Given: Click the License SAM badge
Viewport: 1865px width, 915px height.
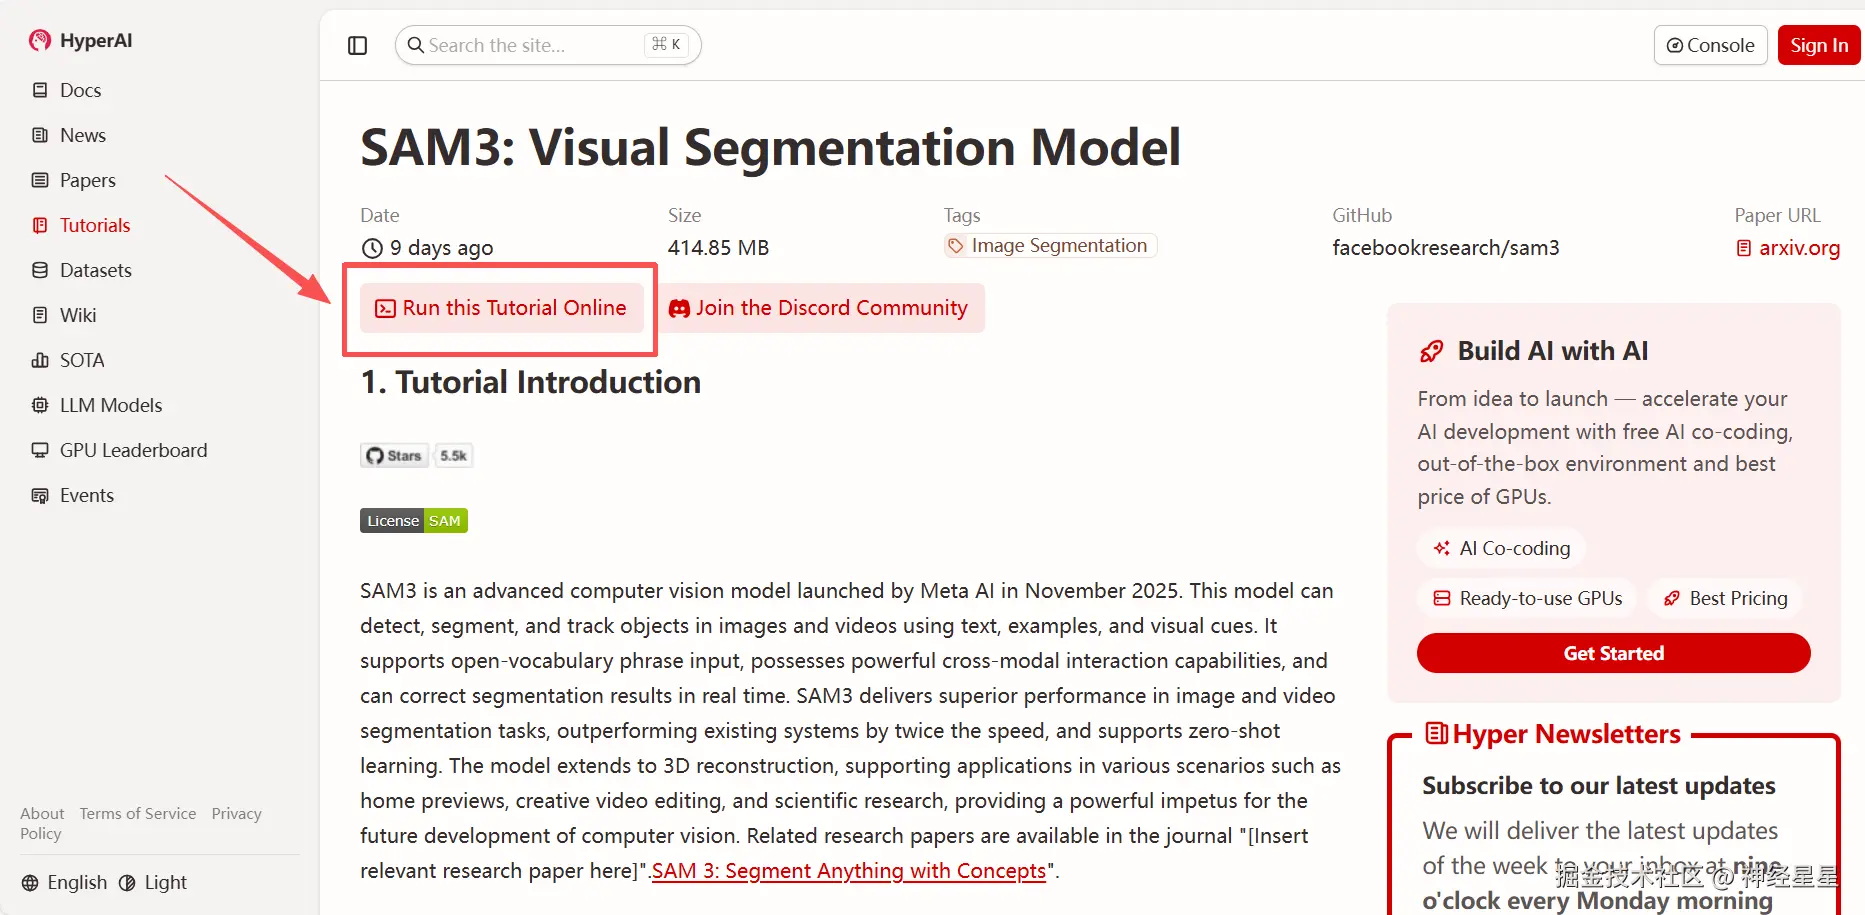Looking at the screenshot, I should pyautogui.click(x=414, y=521).
